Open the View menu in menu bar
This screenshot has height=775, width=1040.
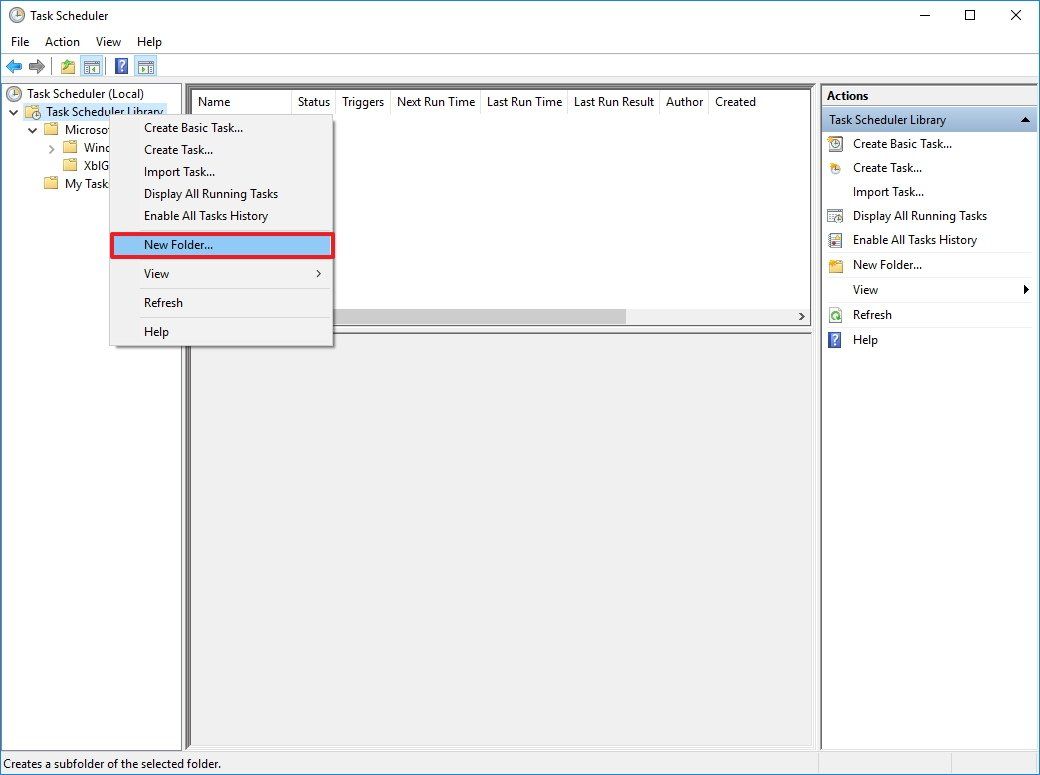(108, 42)
